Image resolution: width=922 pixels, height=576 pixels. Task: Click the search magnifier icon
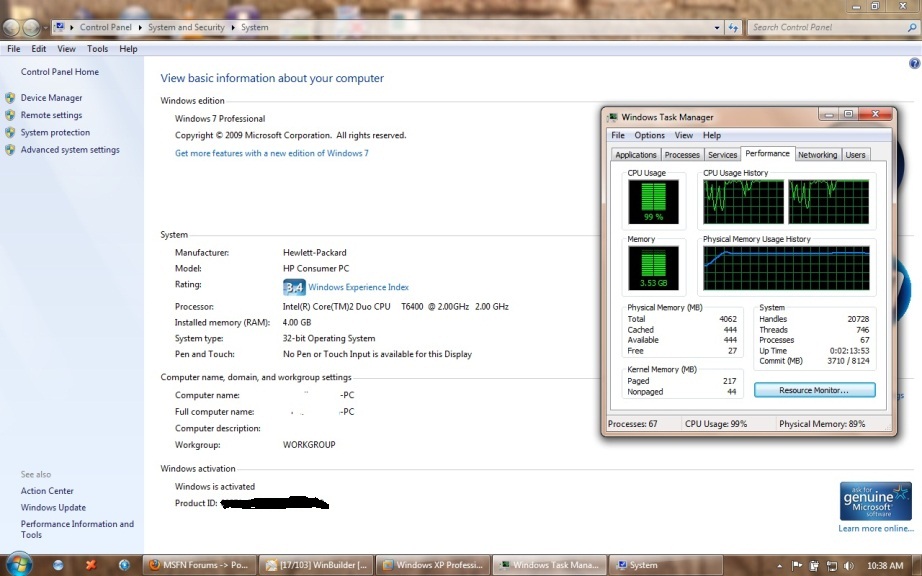point(912,27)
